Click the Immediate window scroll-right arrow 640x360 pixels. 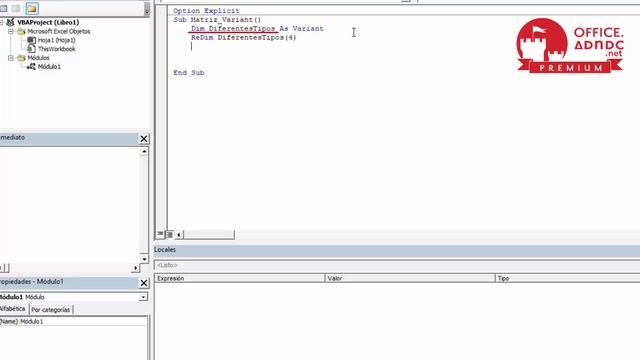click(x=135, y=268)
